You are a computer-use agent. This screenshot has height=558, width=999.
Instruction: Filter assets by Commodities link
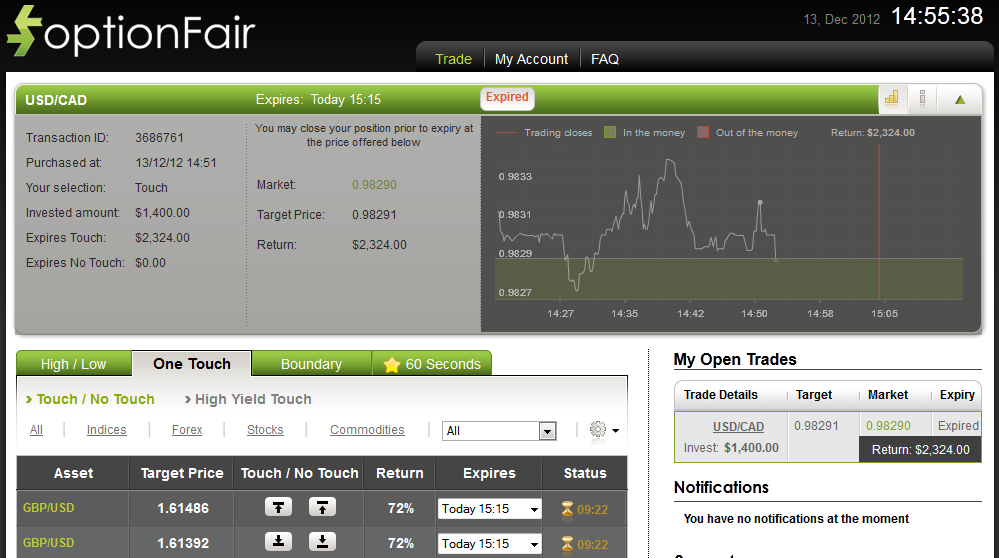[367, 430]
